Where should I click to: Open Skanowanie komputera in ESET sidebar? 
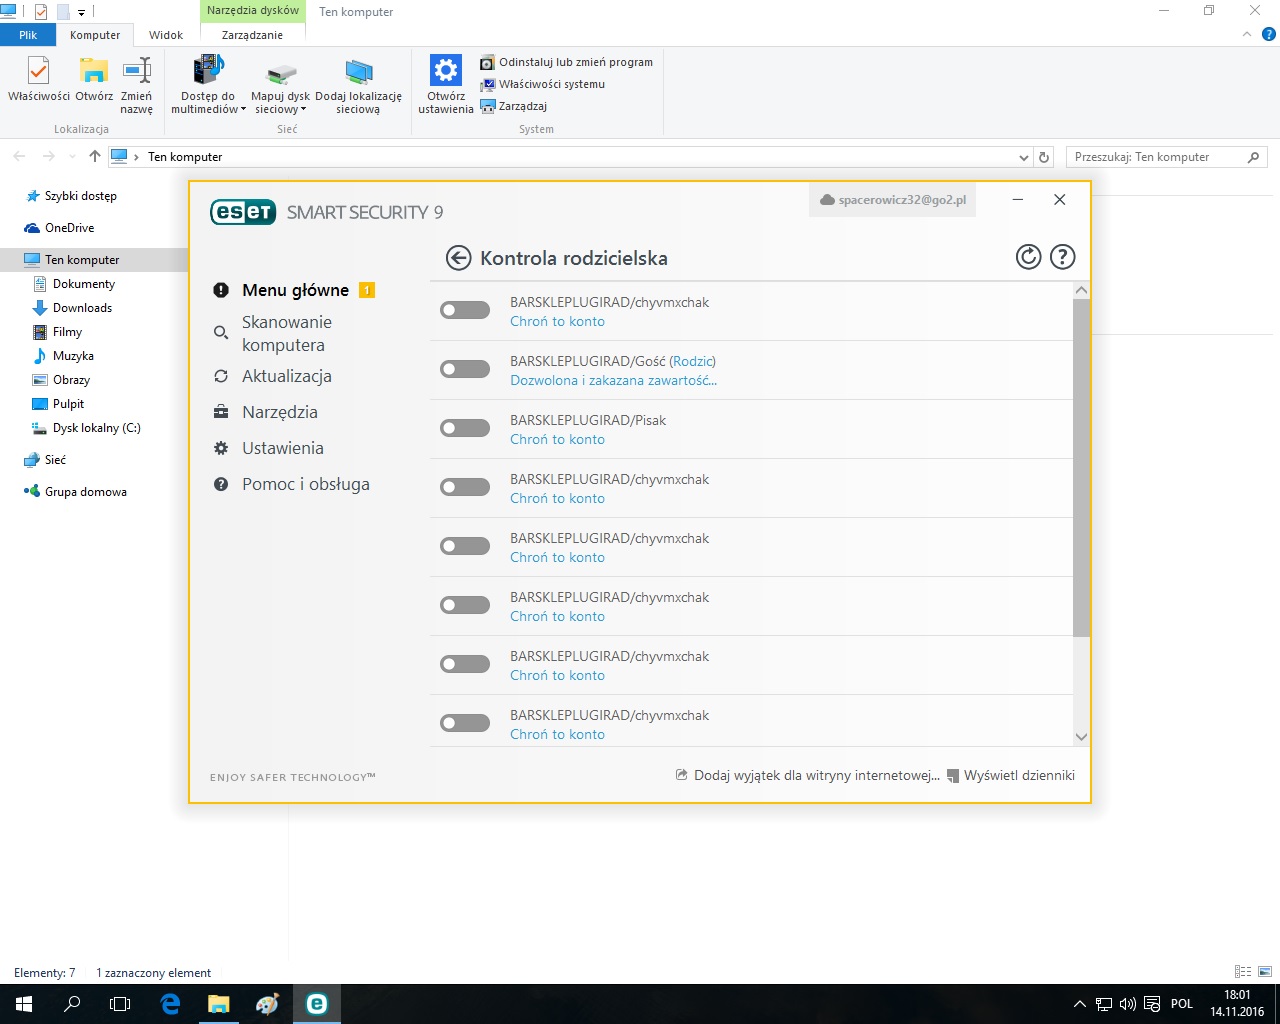pyautogui.click(x=286, y=333)
